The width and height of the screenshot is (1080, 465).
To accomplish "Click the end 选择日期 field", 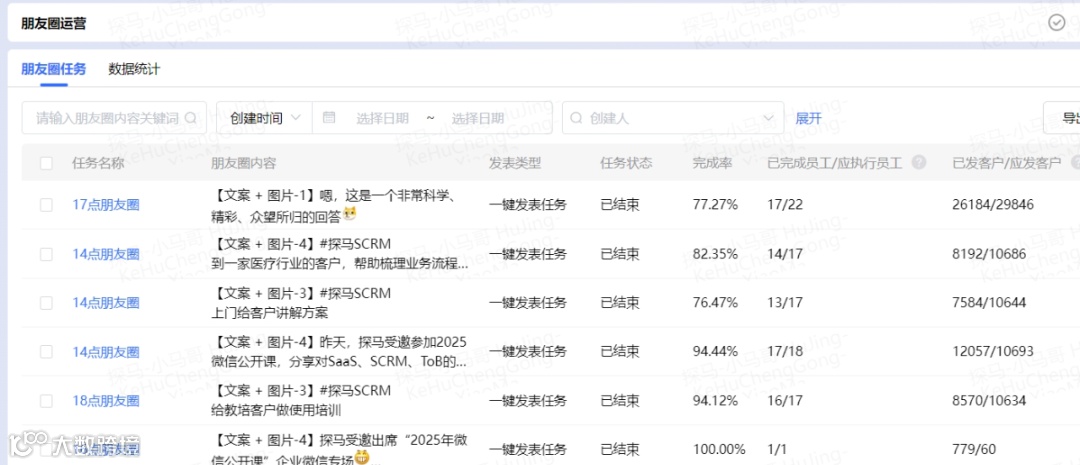I will (x=477, y=118).
